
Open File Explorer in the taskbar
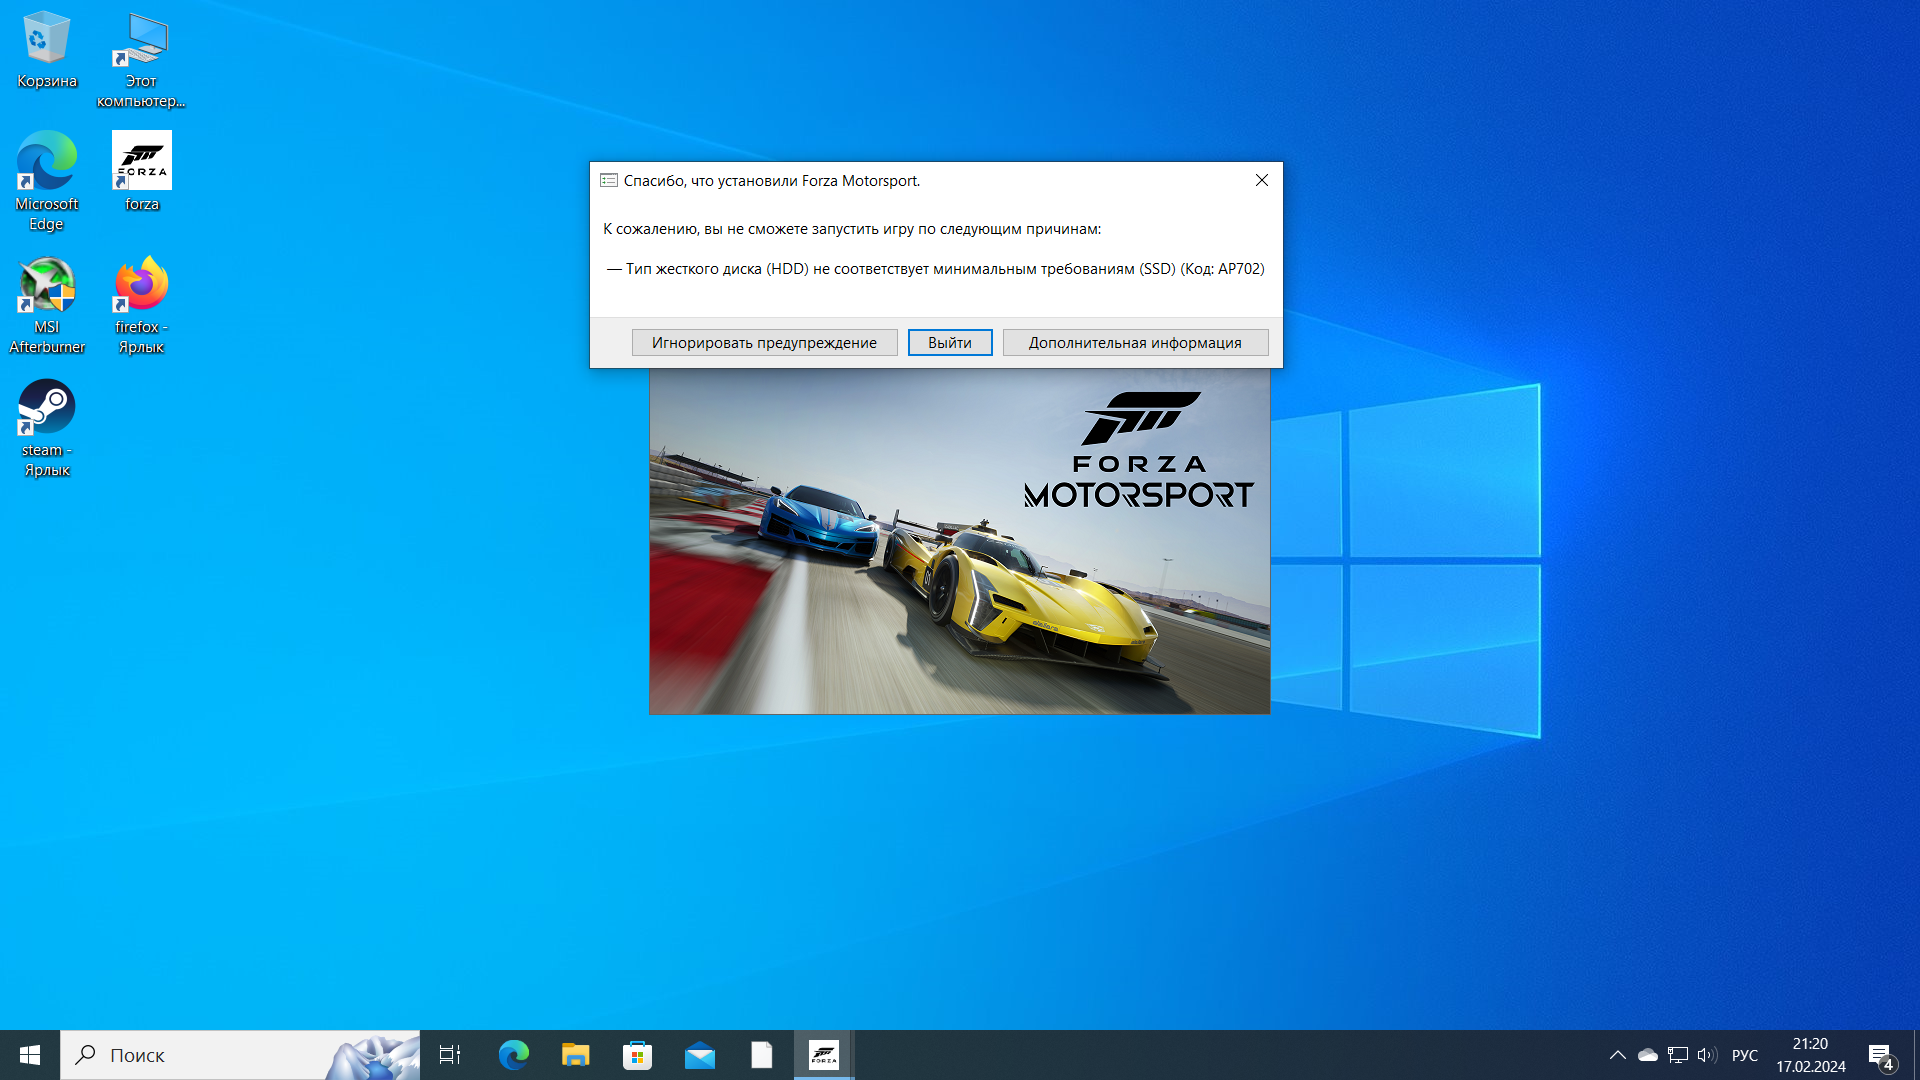tap(575, 1055)
